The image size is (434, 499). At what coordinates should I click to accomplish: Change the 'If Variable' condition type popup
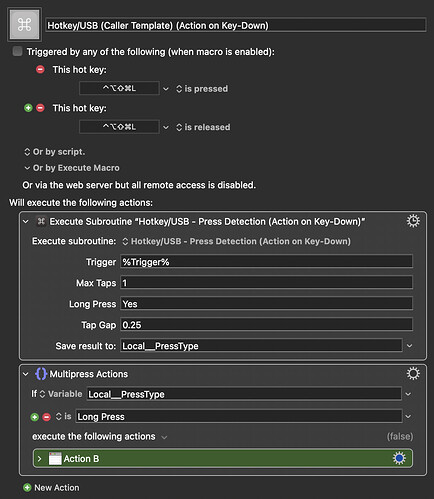click(61, 394)
